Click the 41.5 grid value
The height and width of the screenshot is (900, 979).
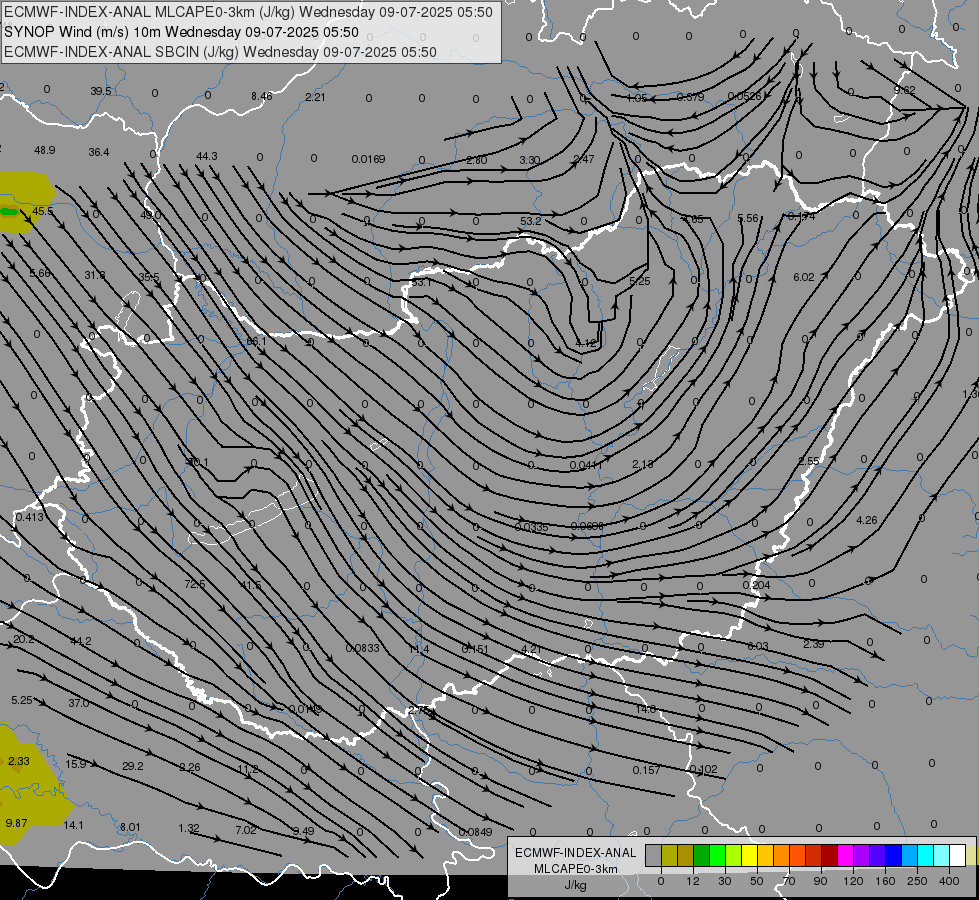(251, 585)
